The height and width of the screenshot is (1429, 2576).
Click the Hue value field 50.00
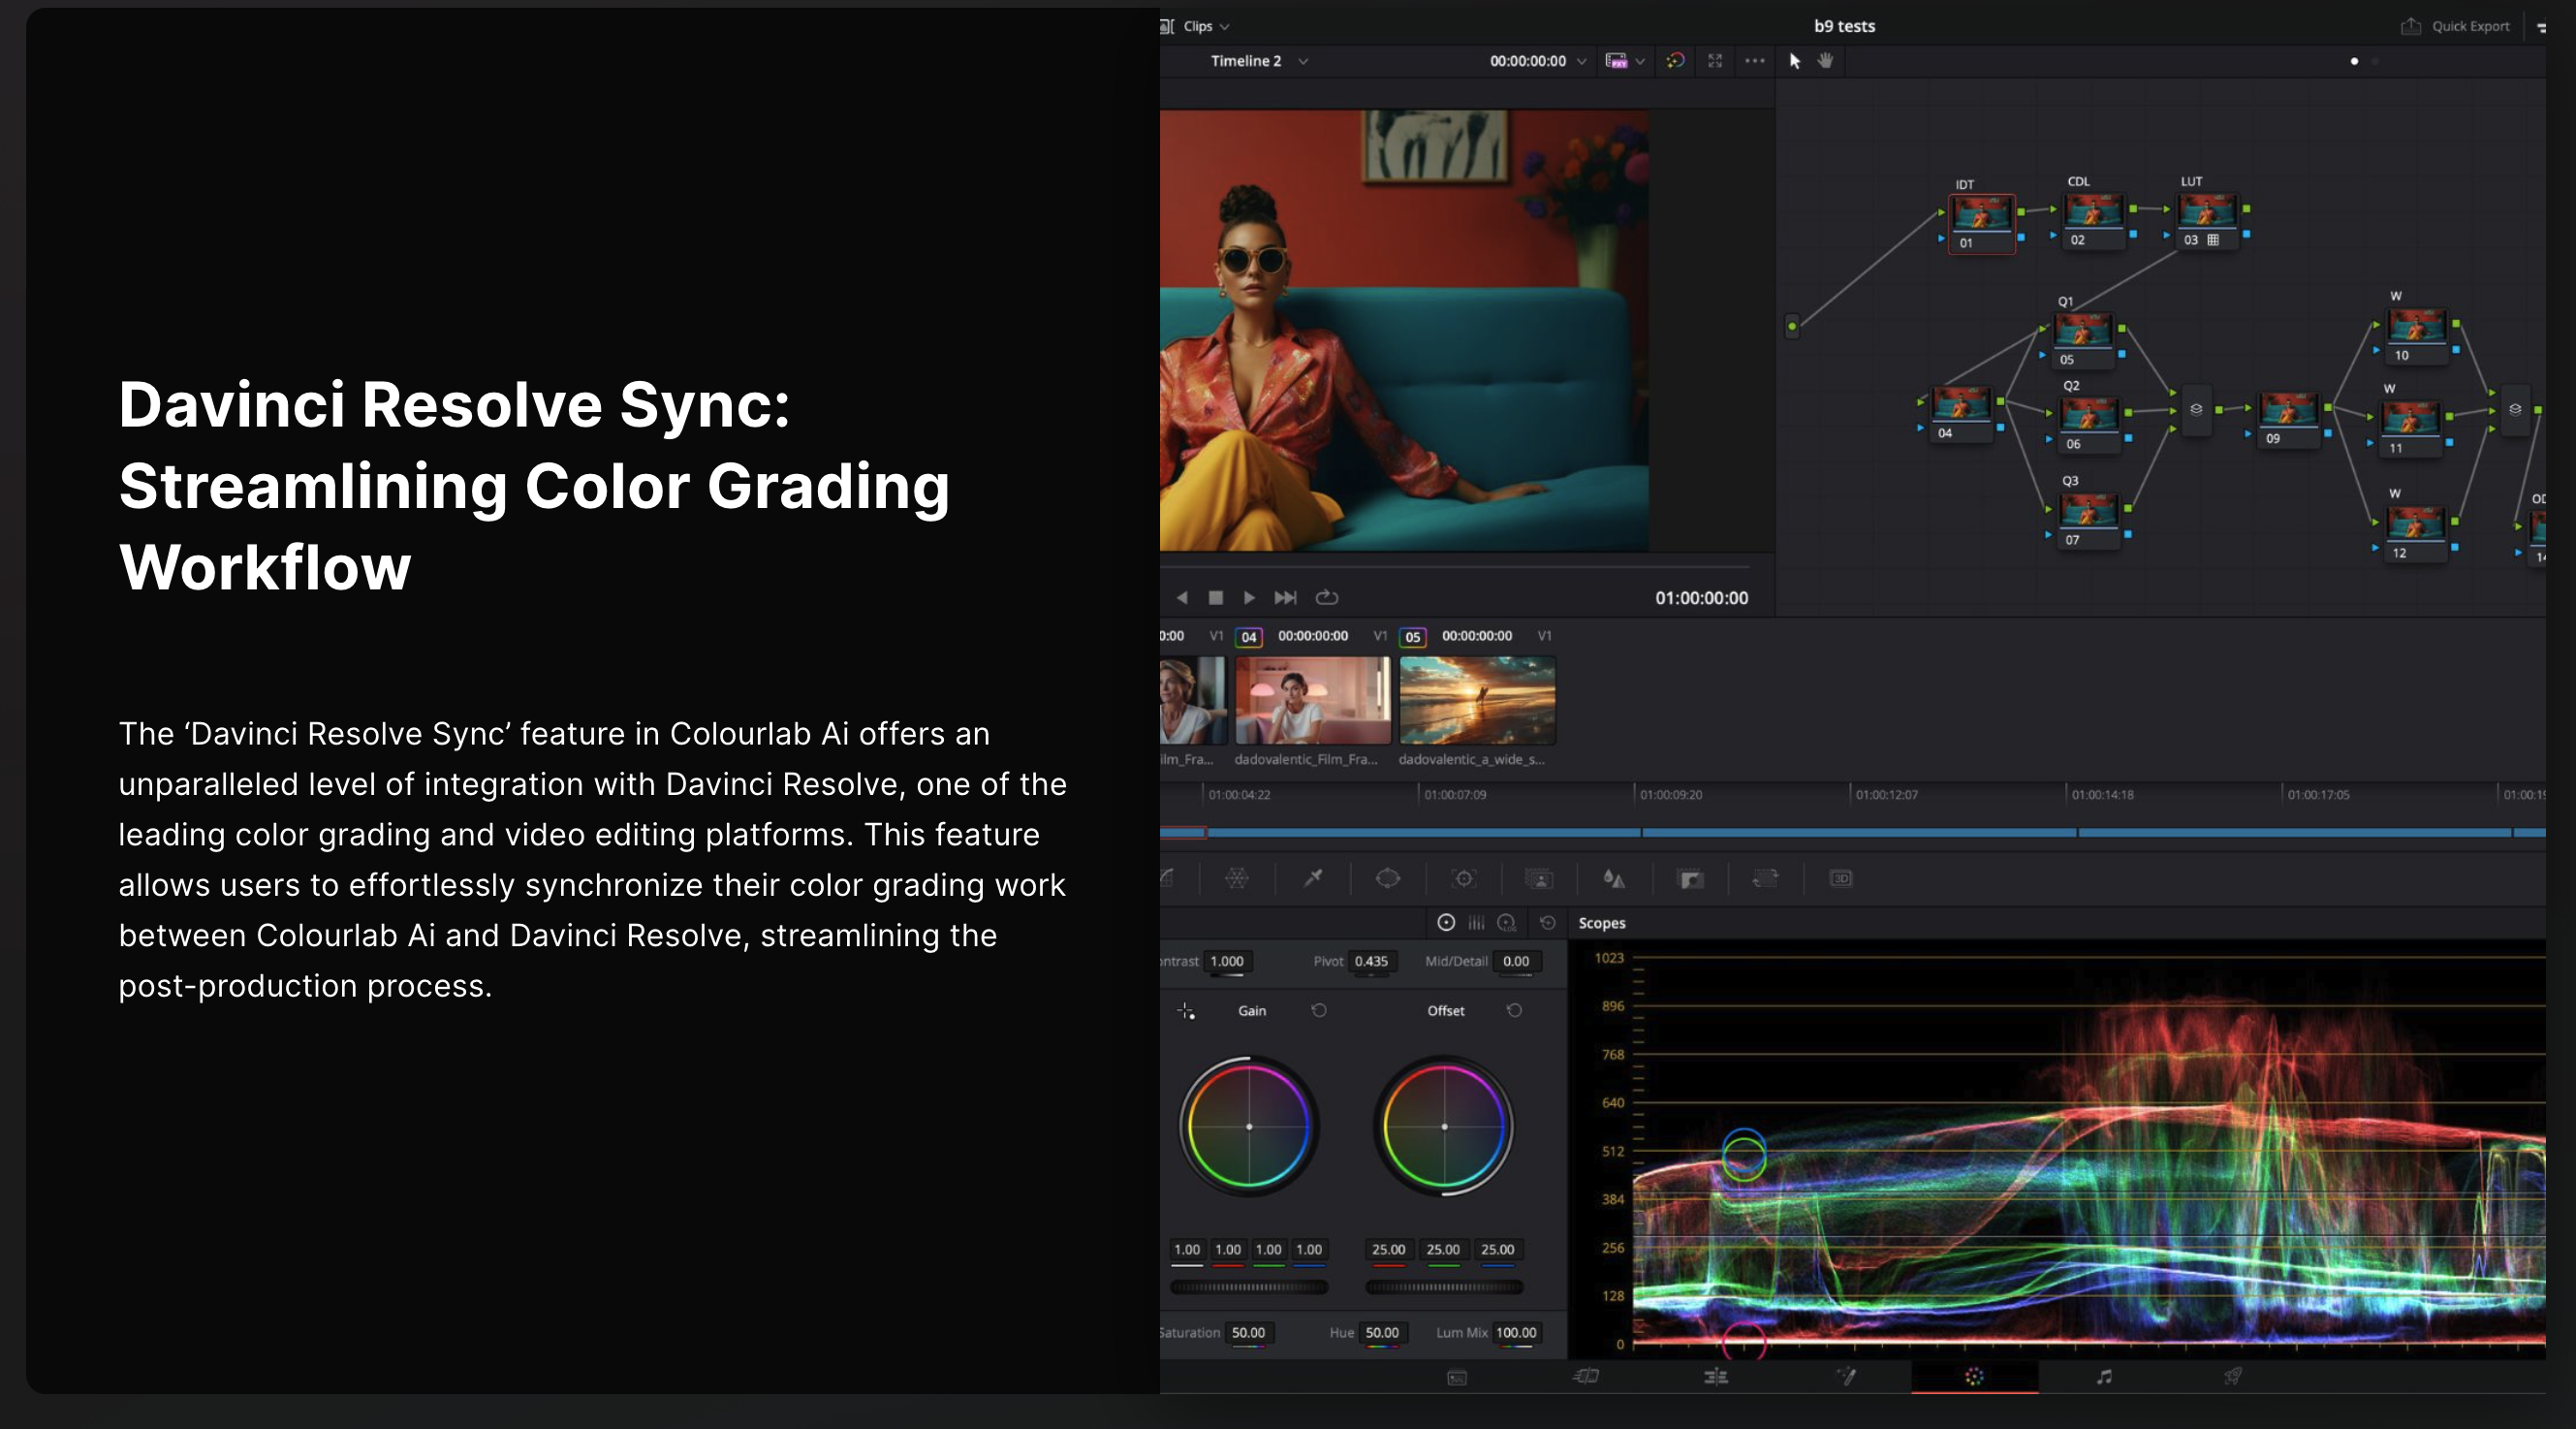coord(1382,1332)
